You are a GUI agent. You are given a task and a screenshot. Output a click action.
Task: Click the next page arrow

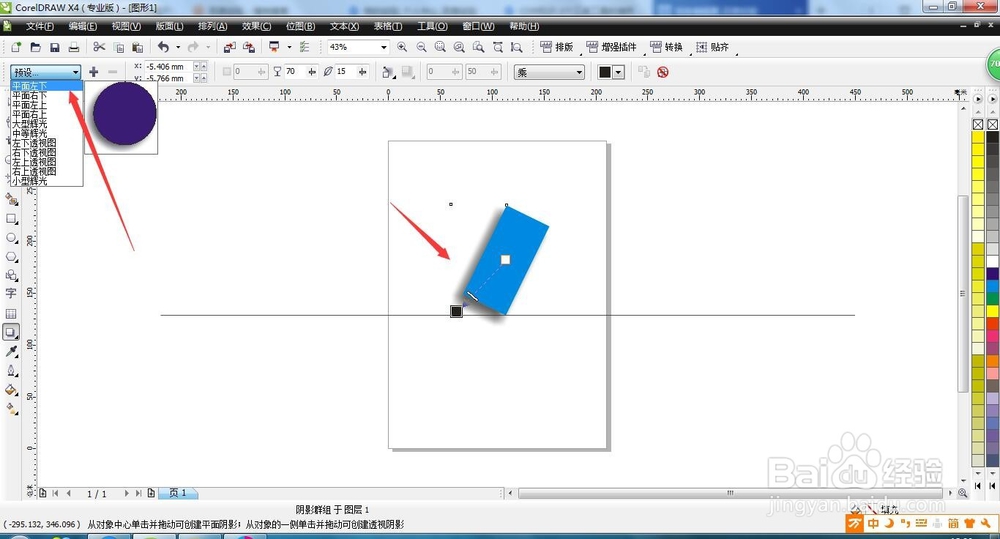pos(126,493)
